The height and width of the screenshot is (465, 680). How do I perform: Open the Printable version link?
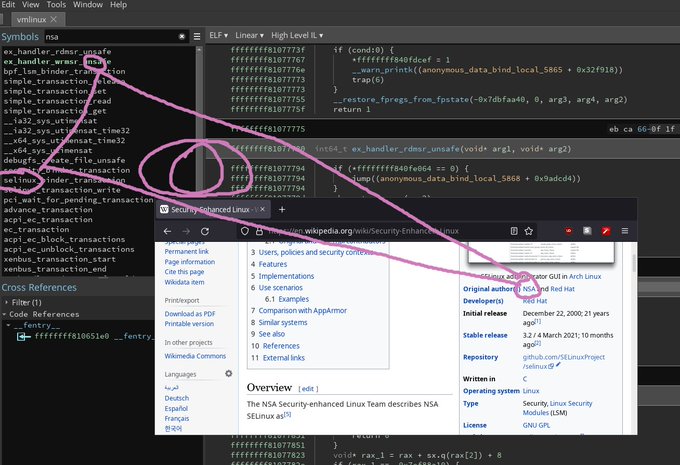tap(189, 324)
